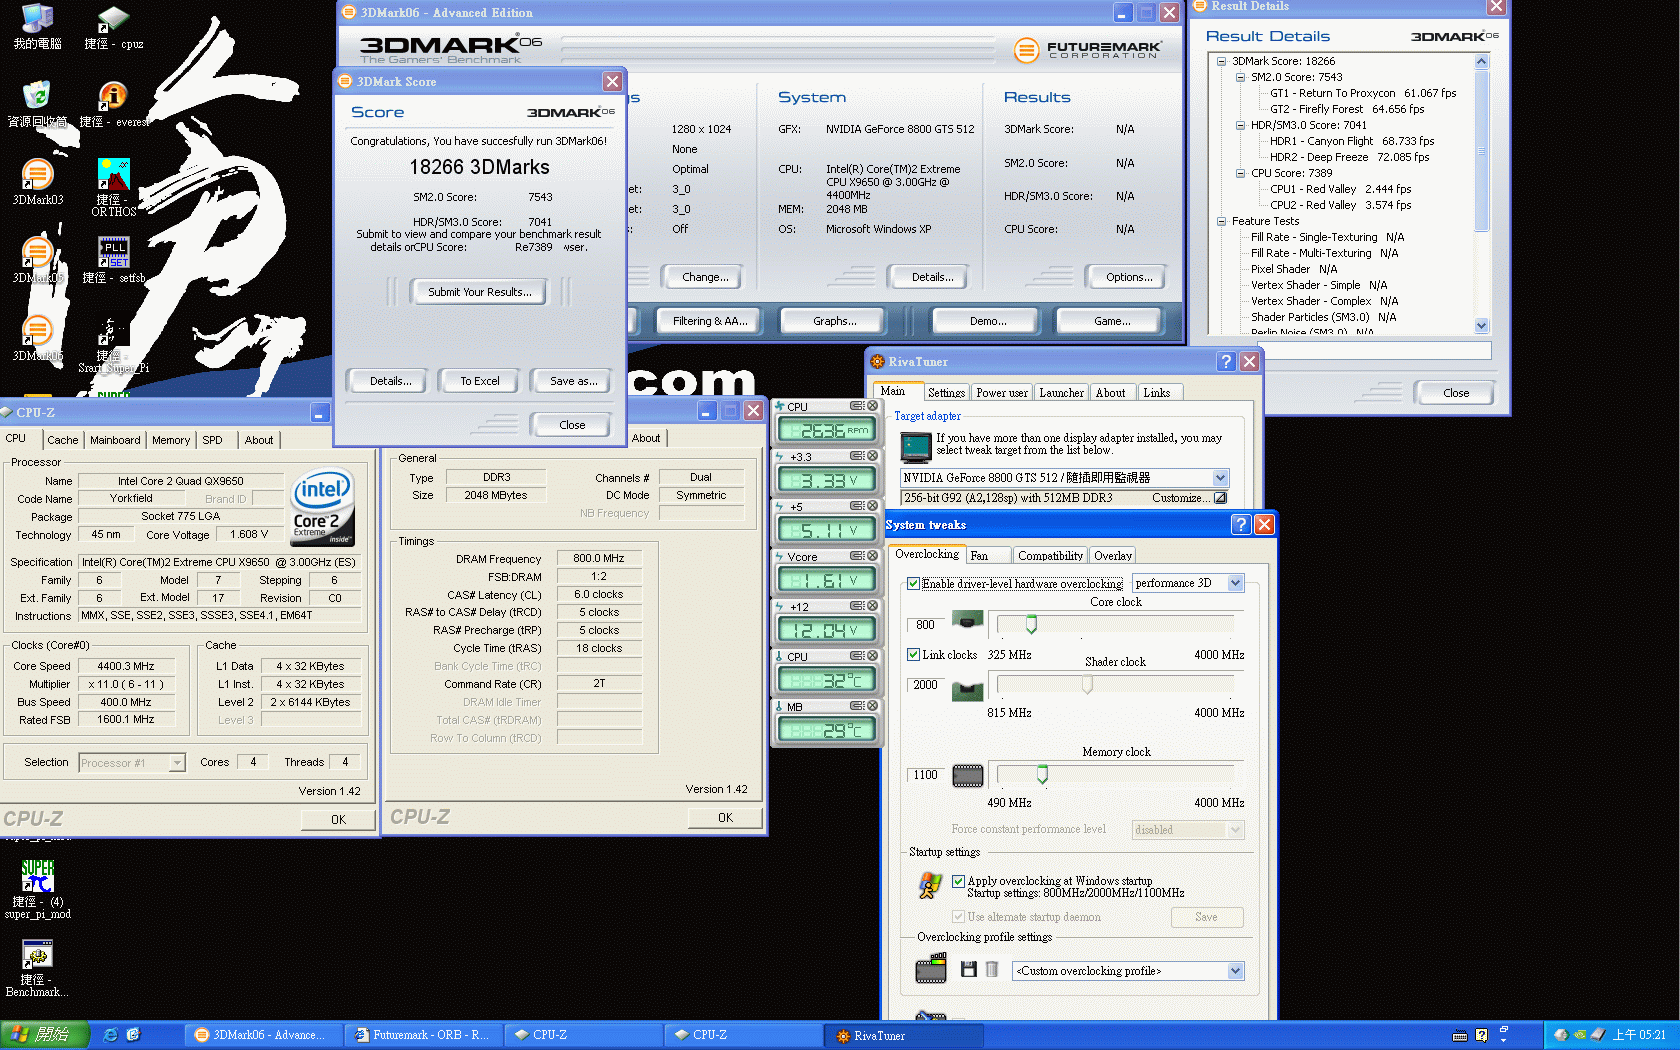Click the delete overclocking profile trash icon
1680x1050 pixels.
(992, 969)
